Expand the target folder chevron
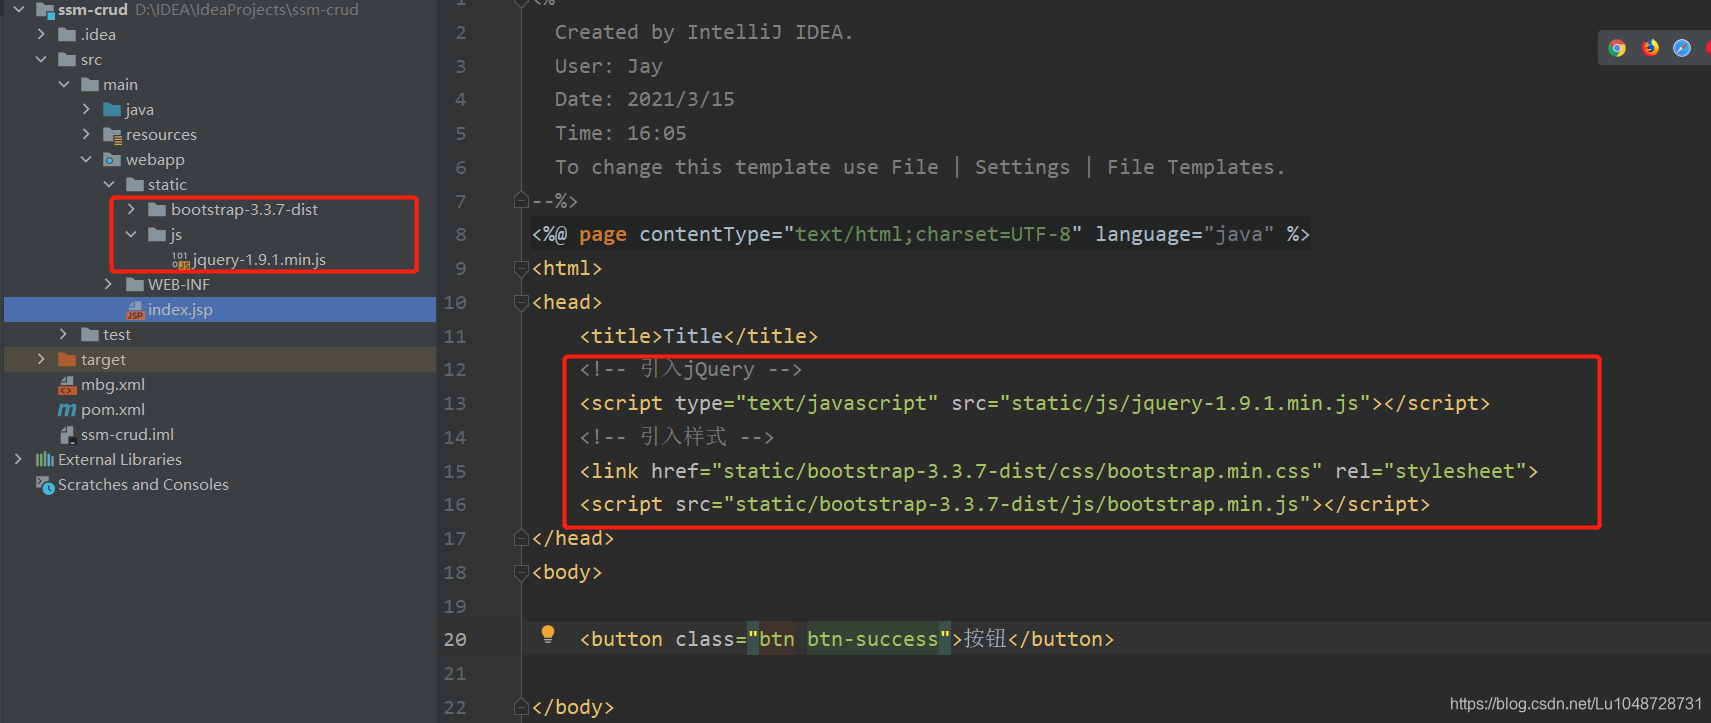 tap(41, 360)
